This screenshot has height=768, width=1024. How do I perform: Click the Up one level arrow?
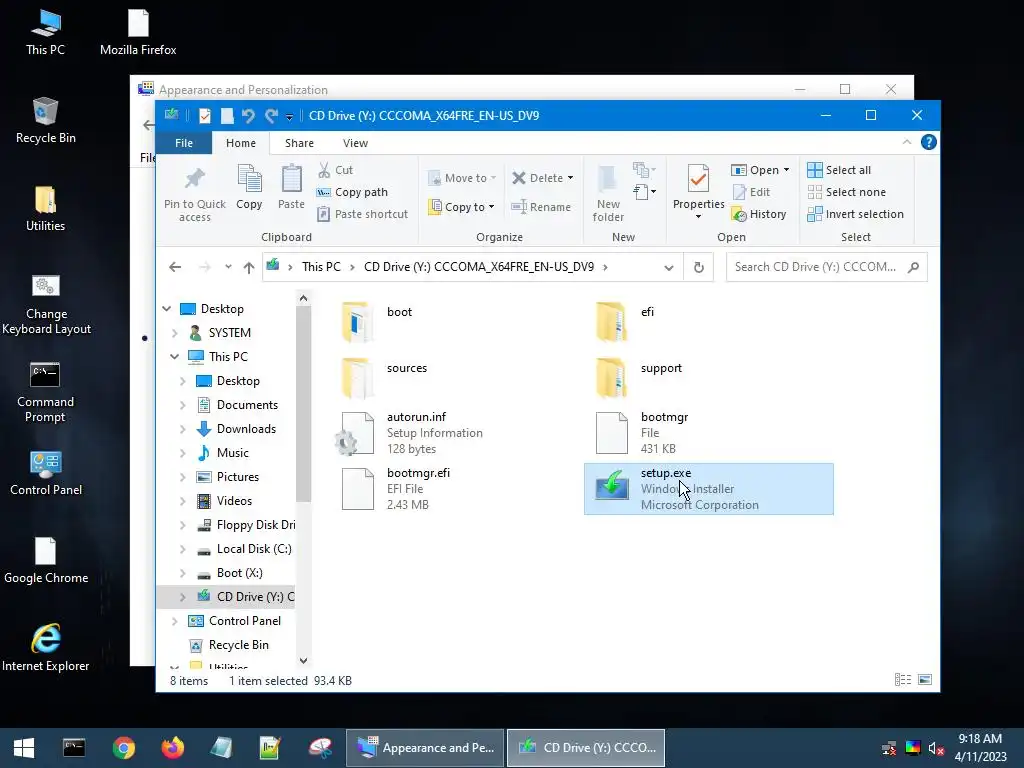pyautogui.click(x=249, y=267)
